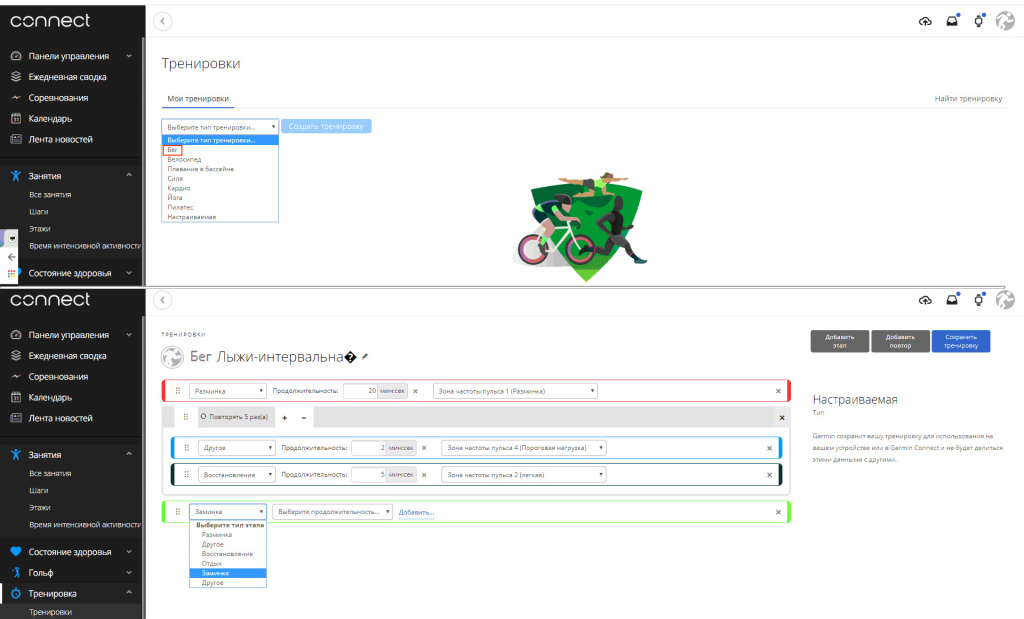The image size is (1024, 619).
Task: Click the Добавить этап button
Action: [840, 341]
